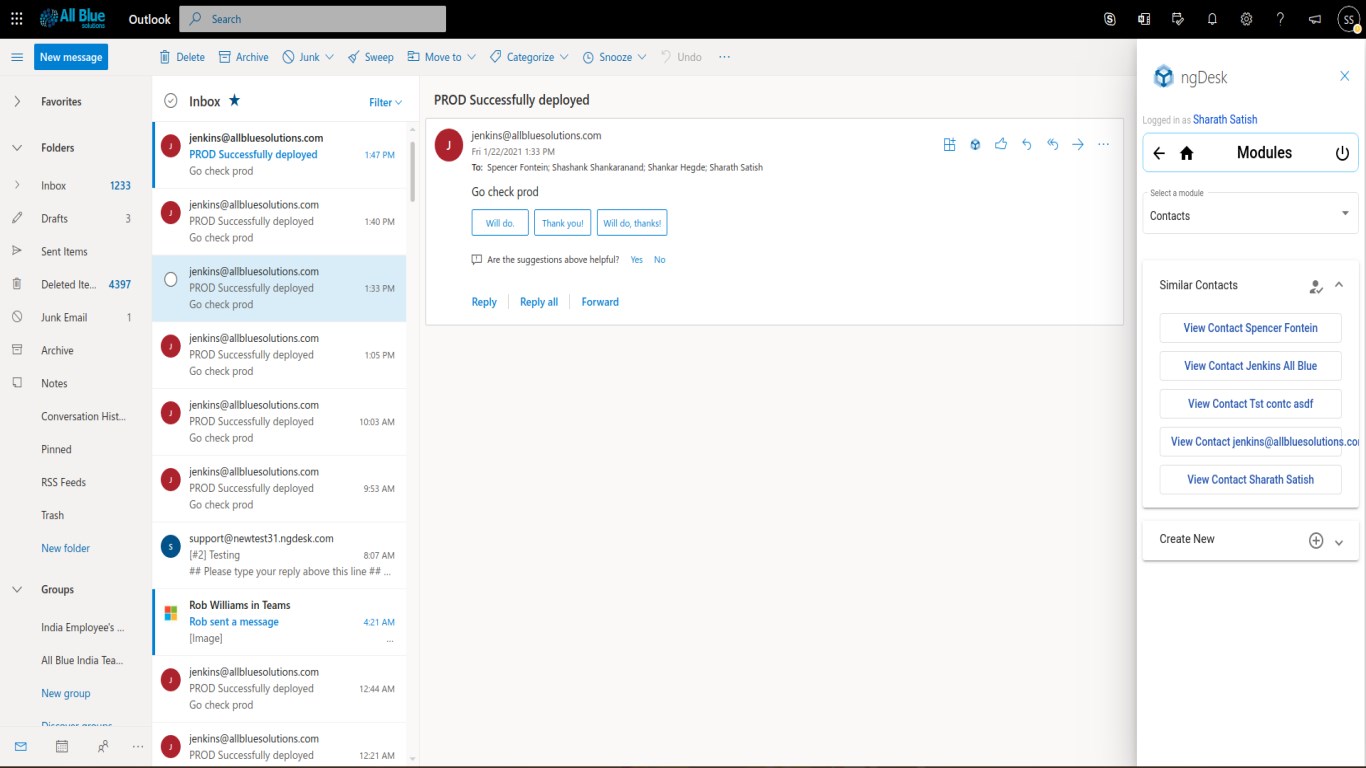This screenshot has width=1366, height=768.
Task: Go back with ngDesk back arrow
Action: (x=1159, y=153)
